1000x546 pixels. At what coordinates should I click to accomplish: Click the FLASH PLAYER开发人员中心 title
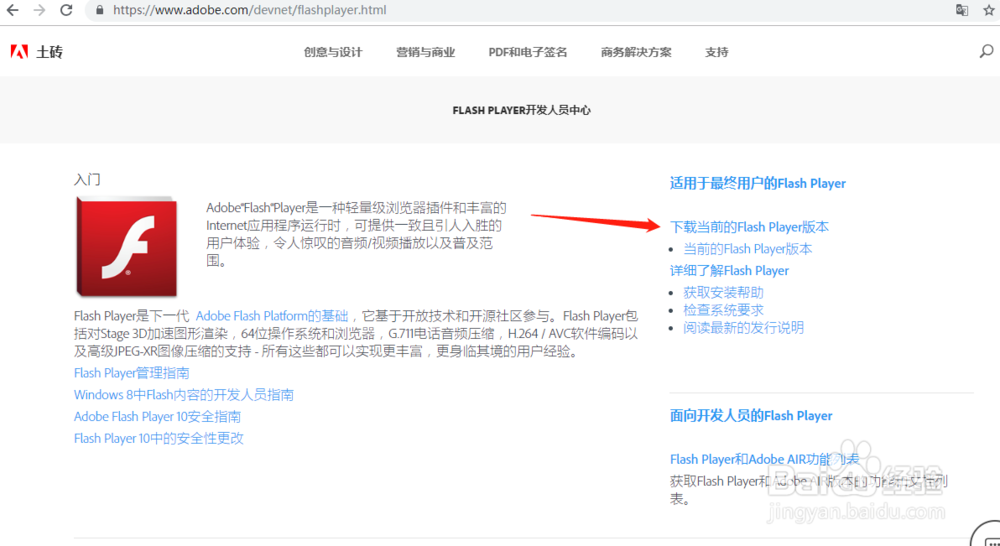(522, 110)
